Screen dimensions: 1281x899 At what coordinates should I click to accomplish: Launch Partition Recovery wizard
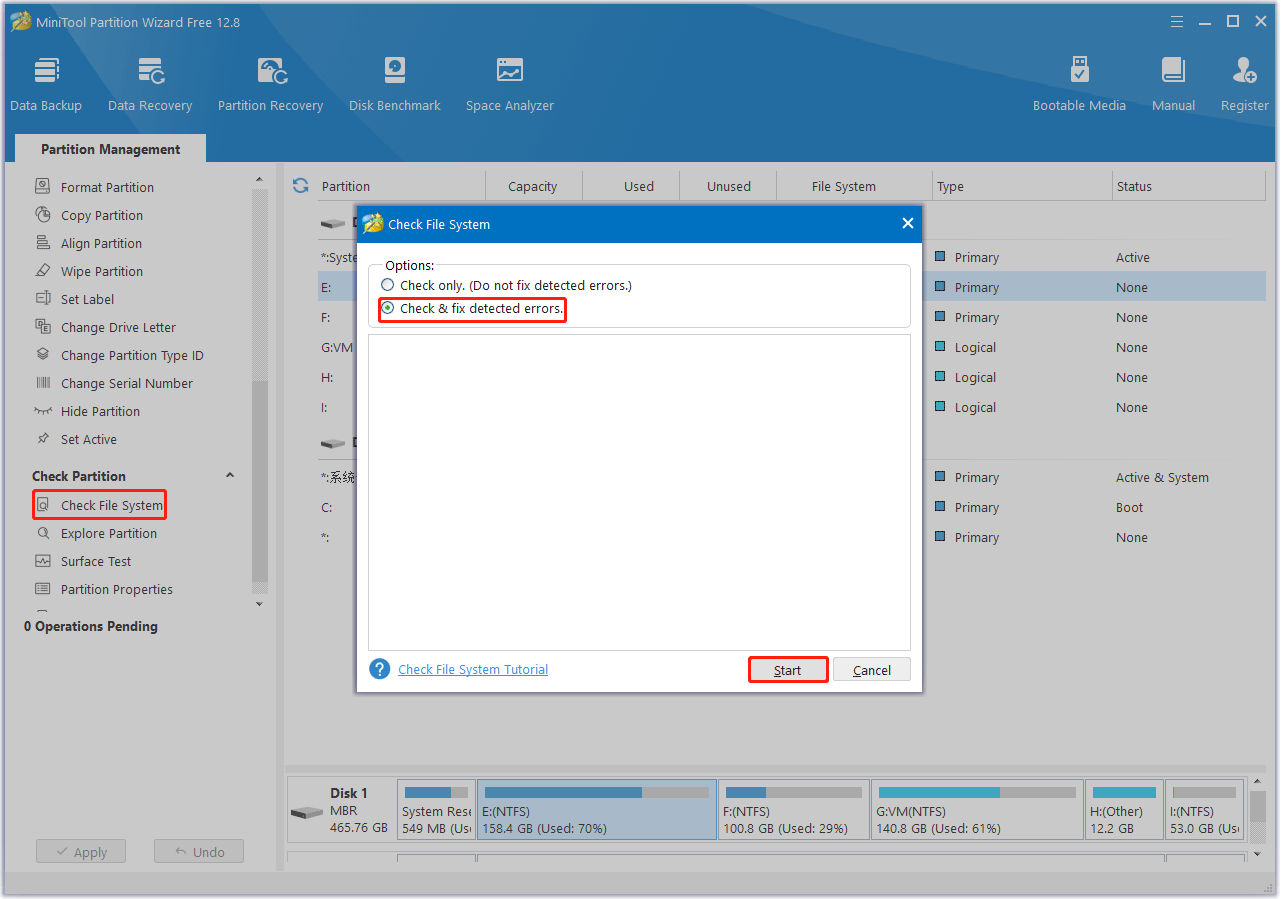pyautogui.click(x=270, y=84)
